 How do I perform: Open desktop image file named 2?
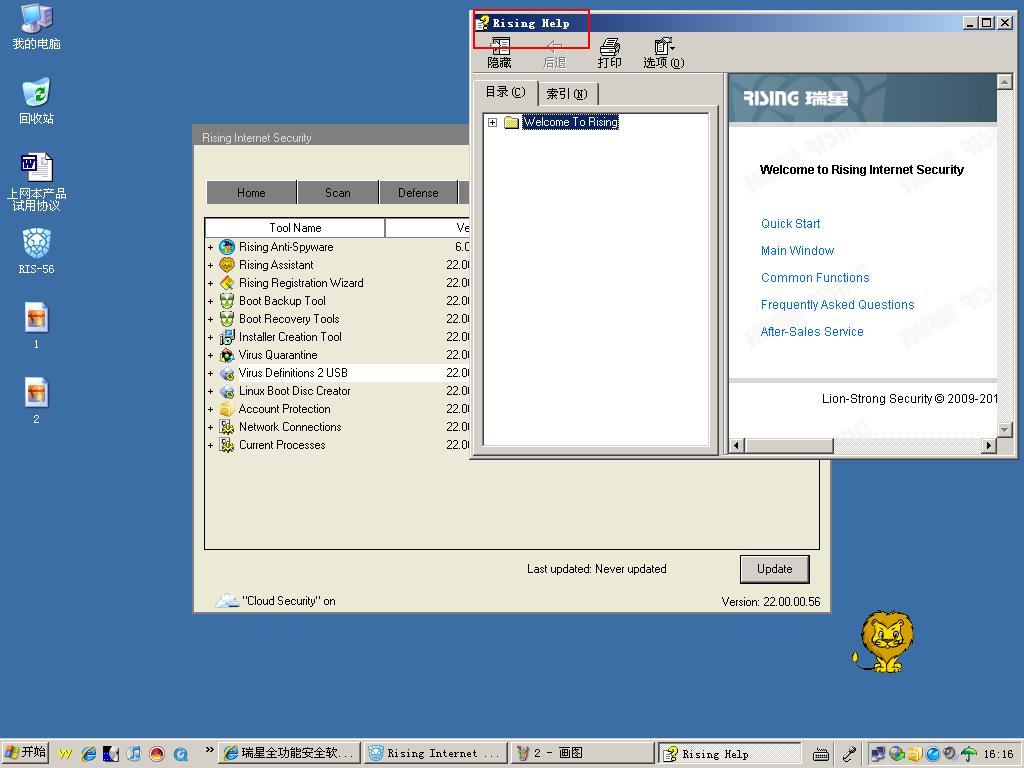point(36,401)
